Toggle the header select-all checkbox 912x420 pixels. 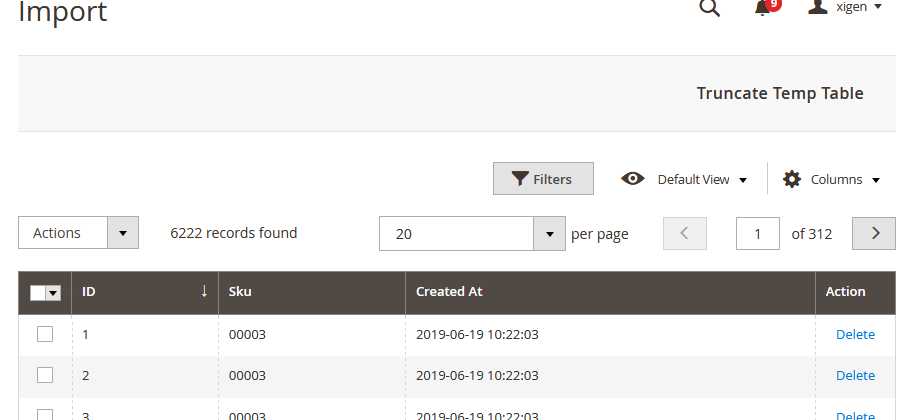click(x=38, y=293)
